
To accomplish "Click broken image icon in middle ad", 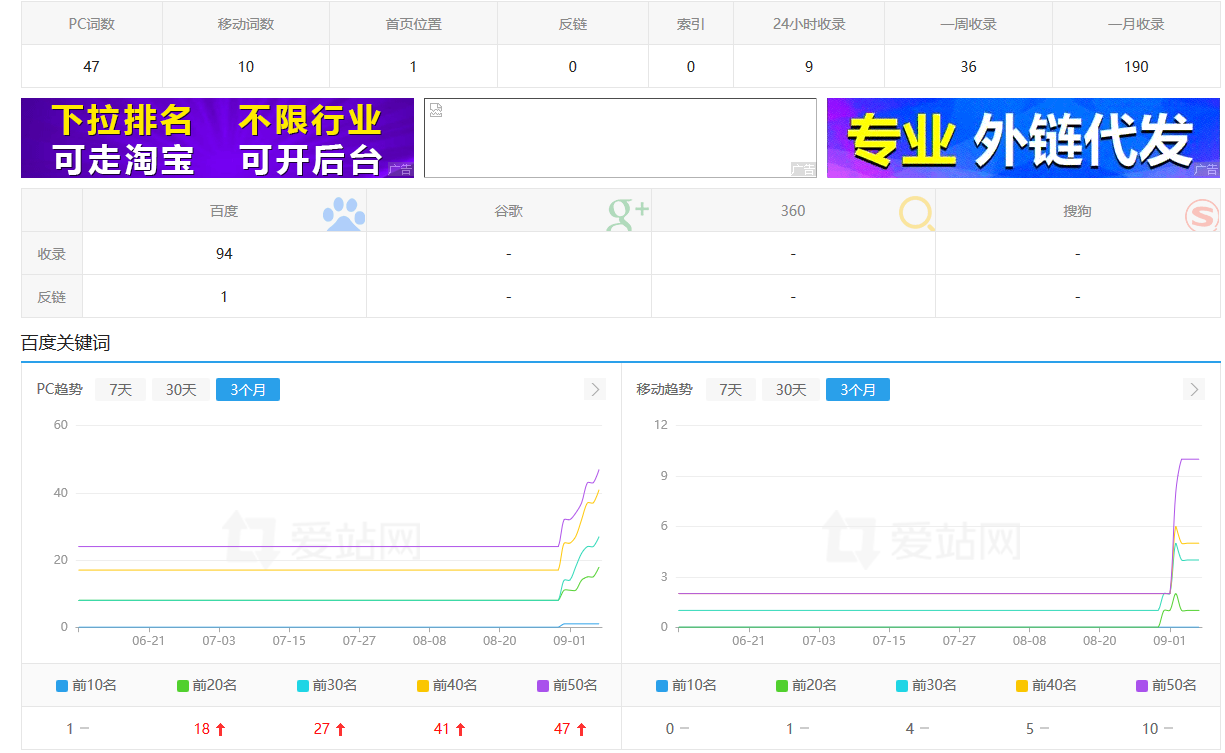I will (436, 110).
